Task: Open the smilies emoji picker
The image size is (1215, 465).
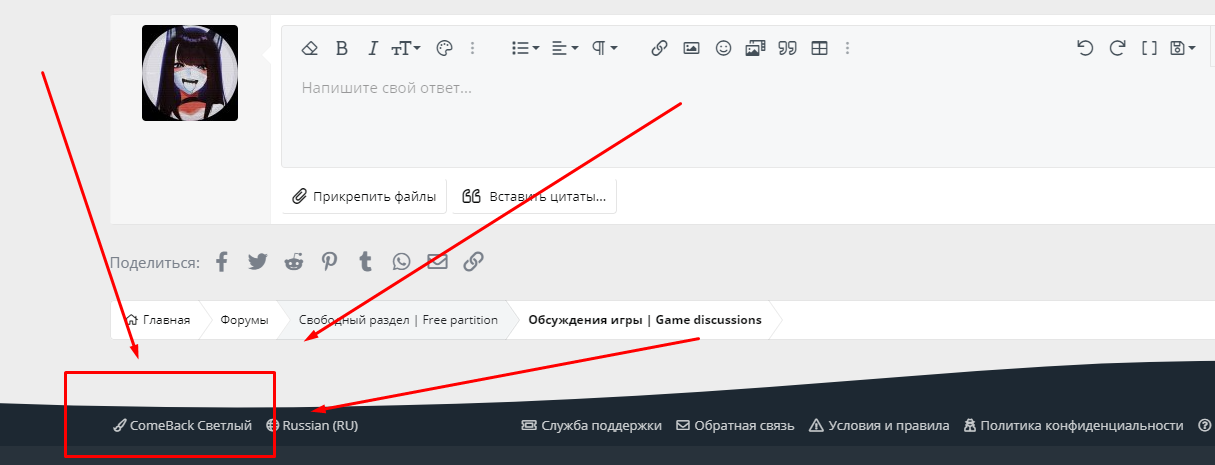Action: (x=723, y=48)
